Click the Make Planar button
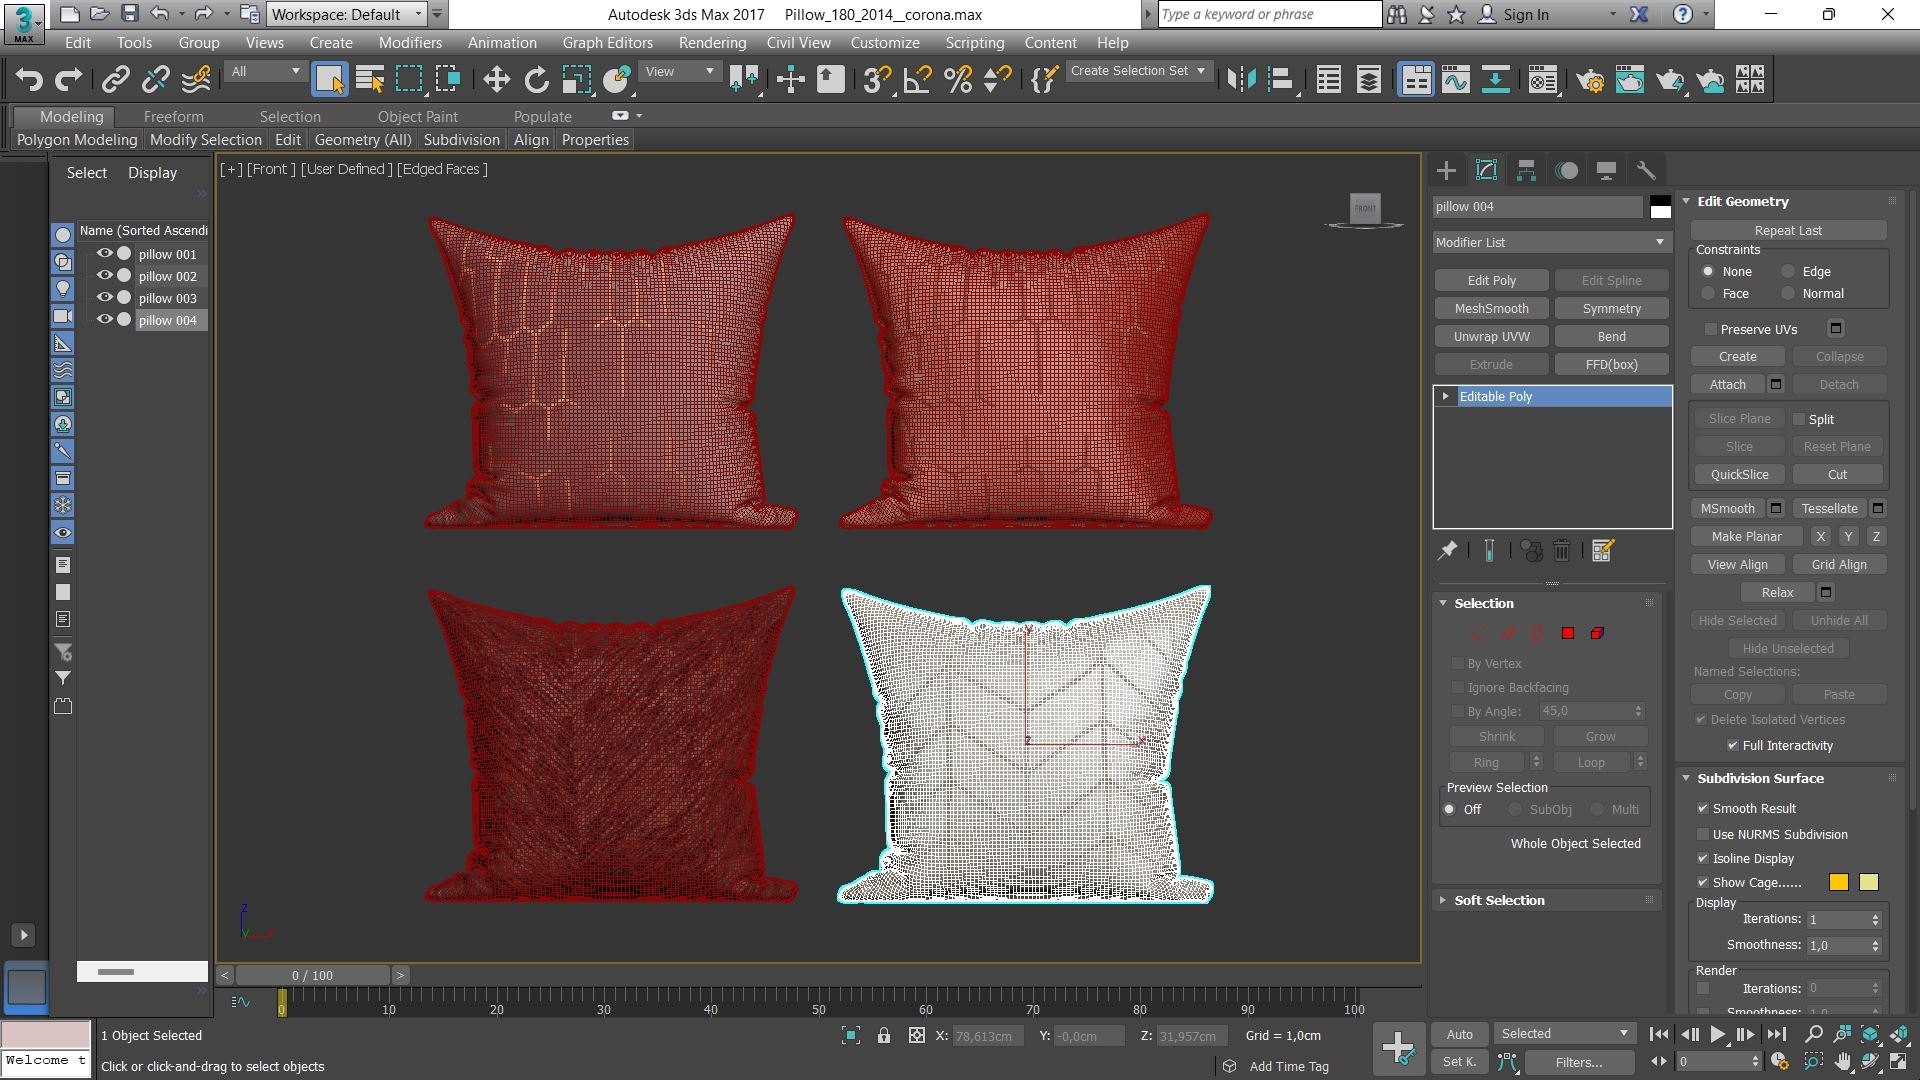The image size is (1920, 1080). [x=1746, y=536]
